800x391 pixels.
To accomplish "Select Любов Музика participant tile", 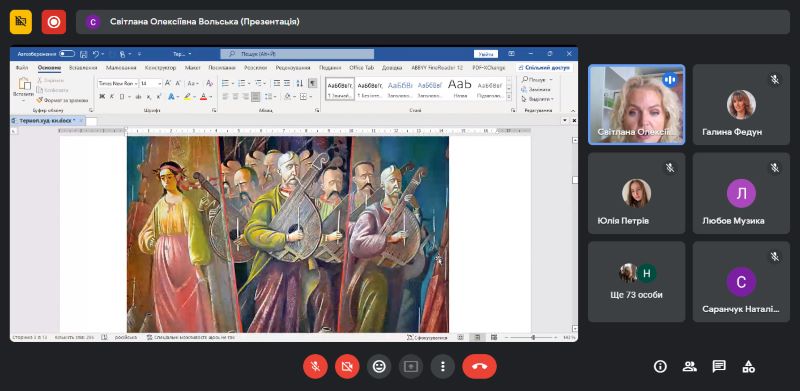I will click(x=741, y=193).
